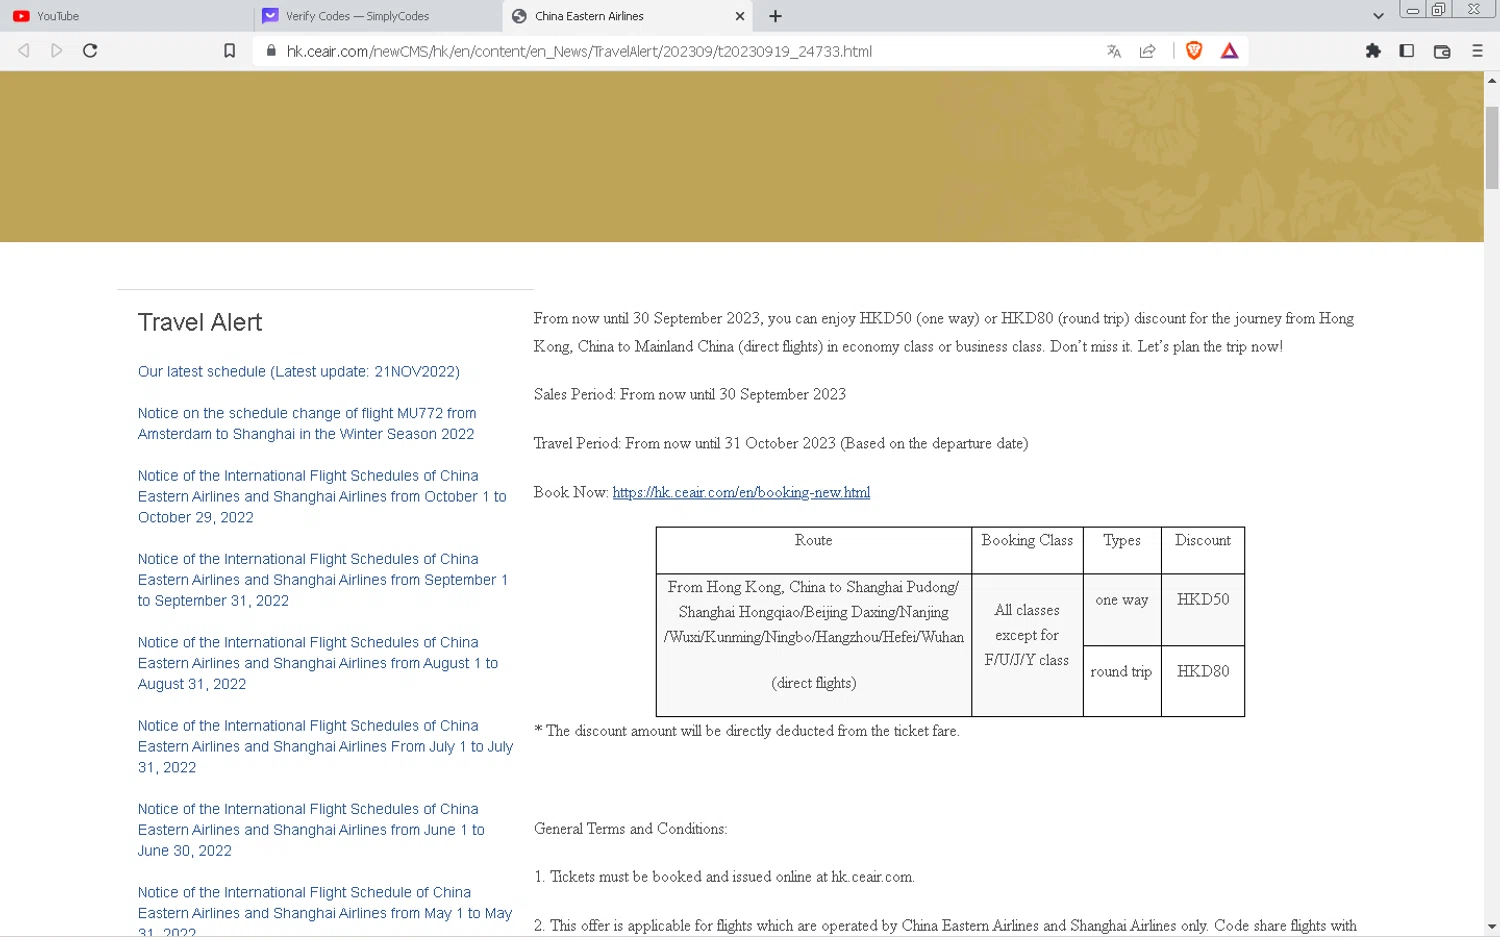This screenshot has height=938, width=1500.
Task: Share this page link
Action: [1148, 51]
